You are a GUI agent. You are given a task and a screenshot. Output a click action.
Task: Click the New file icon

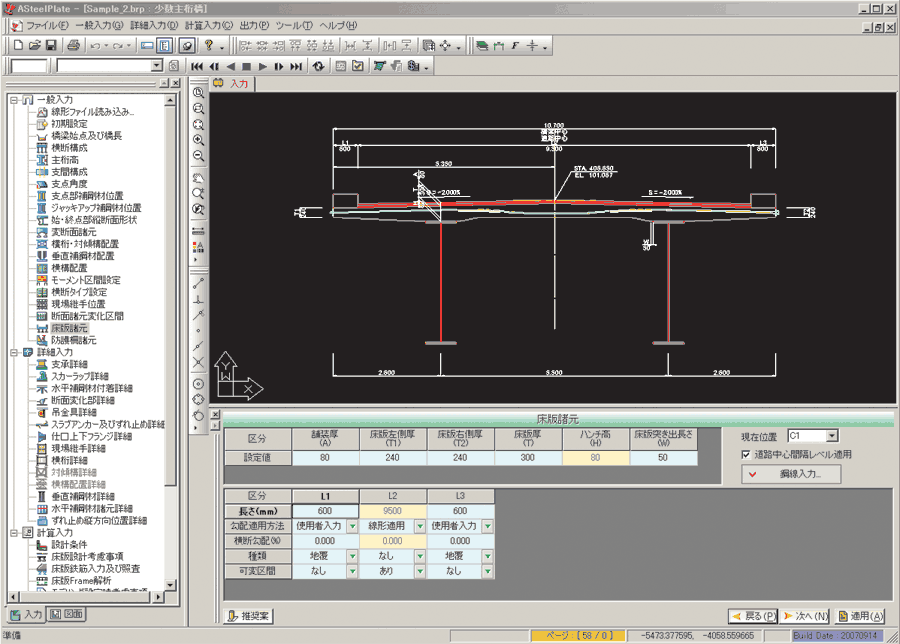coord(18,45)
